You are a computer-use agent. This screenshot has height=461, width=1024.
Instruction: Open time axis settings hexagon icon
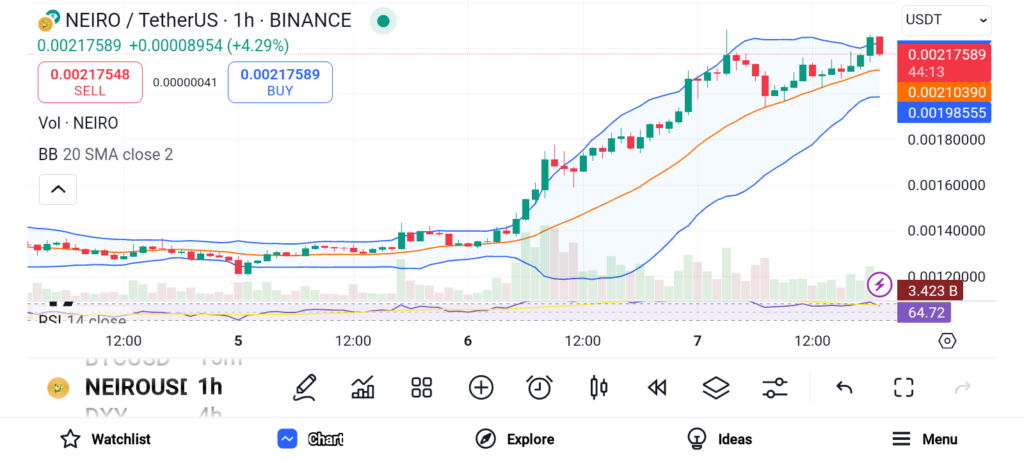pyautogui.click(x=947, y=341)
